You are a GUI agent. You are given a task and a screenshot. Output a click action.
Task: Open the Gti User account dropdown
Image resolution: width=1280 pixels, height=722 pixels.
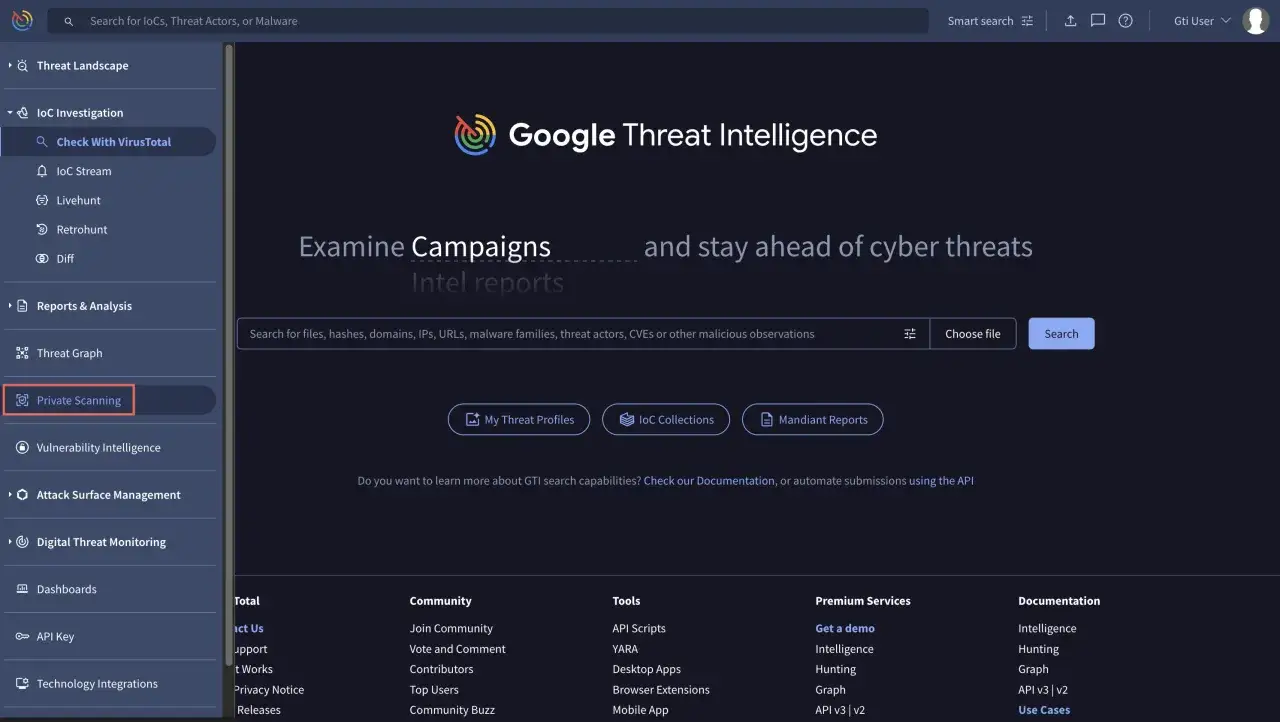pos(1202,21)
